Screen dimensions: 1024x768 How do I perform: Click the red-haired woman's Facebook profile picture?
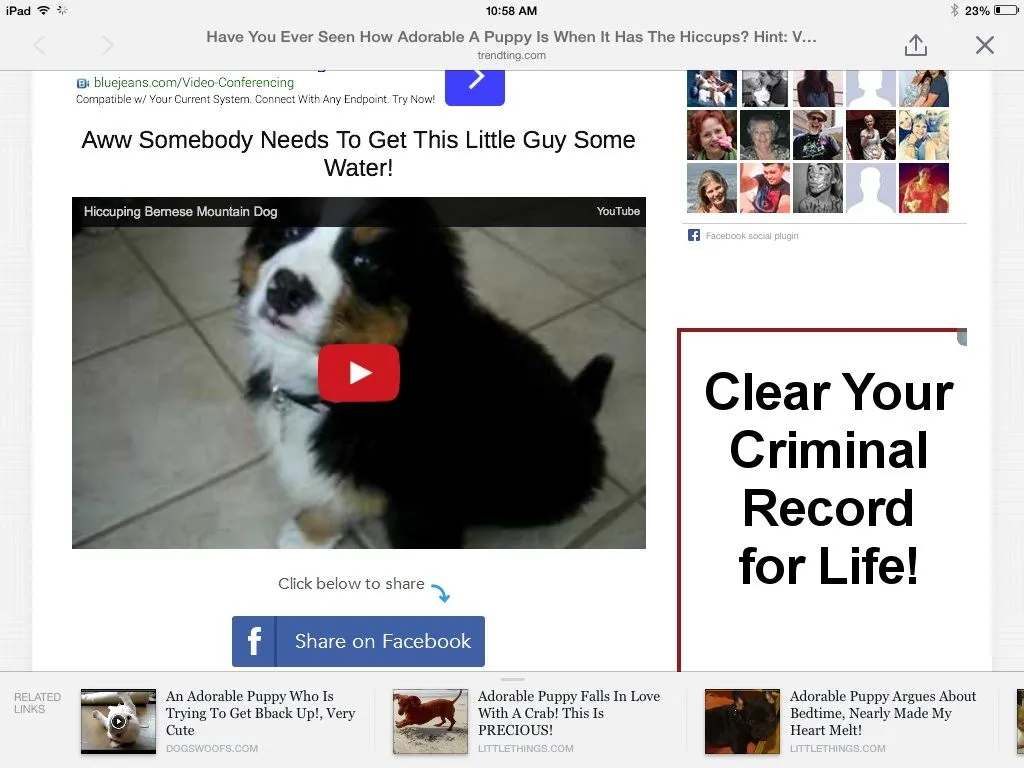(712, 135)
